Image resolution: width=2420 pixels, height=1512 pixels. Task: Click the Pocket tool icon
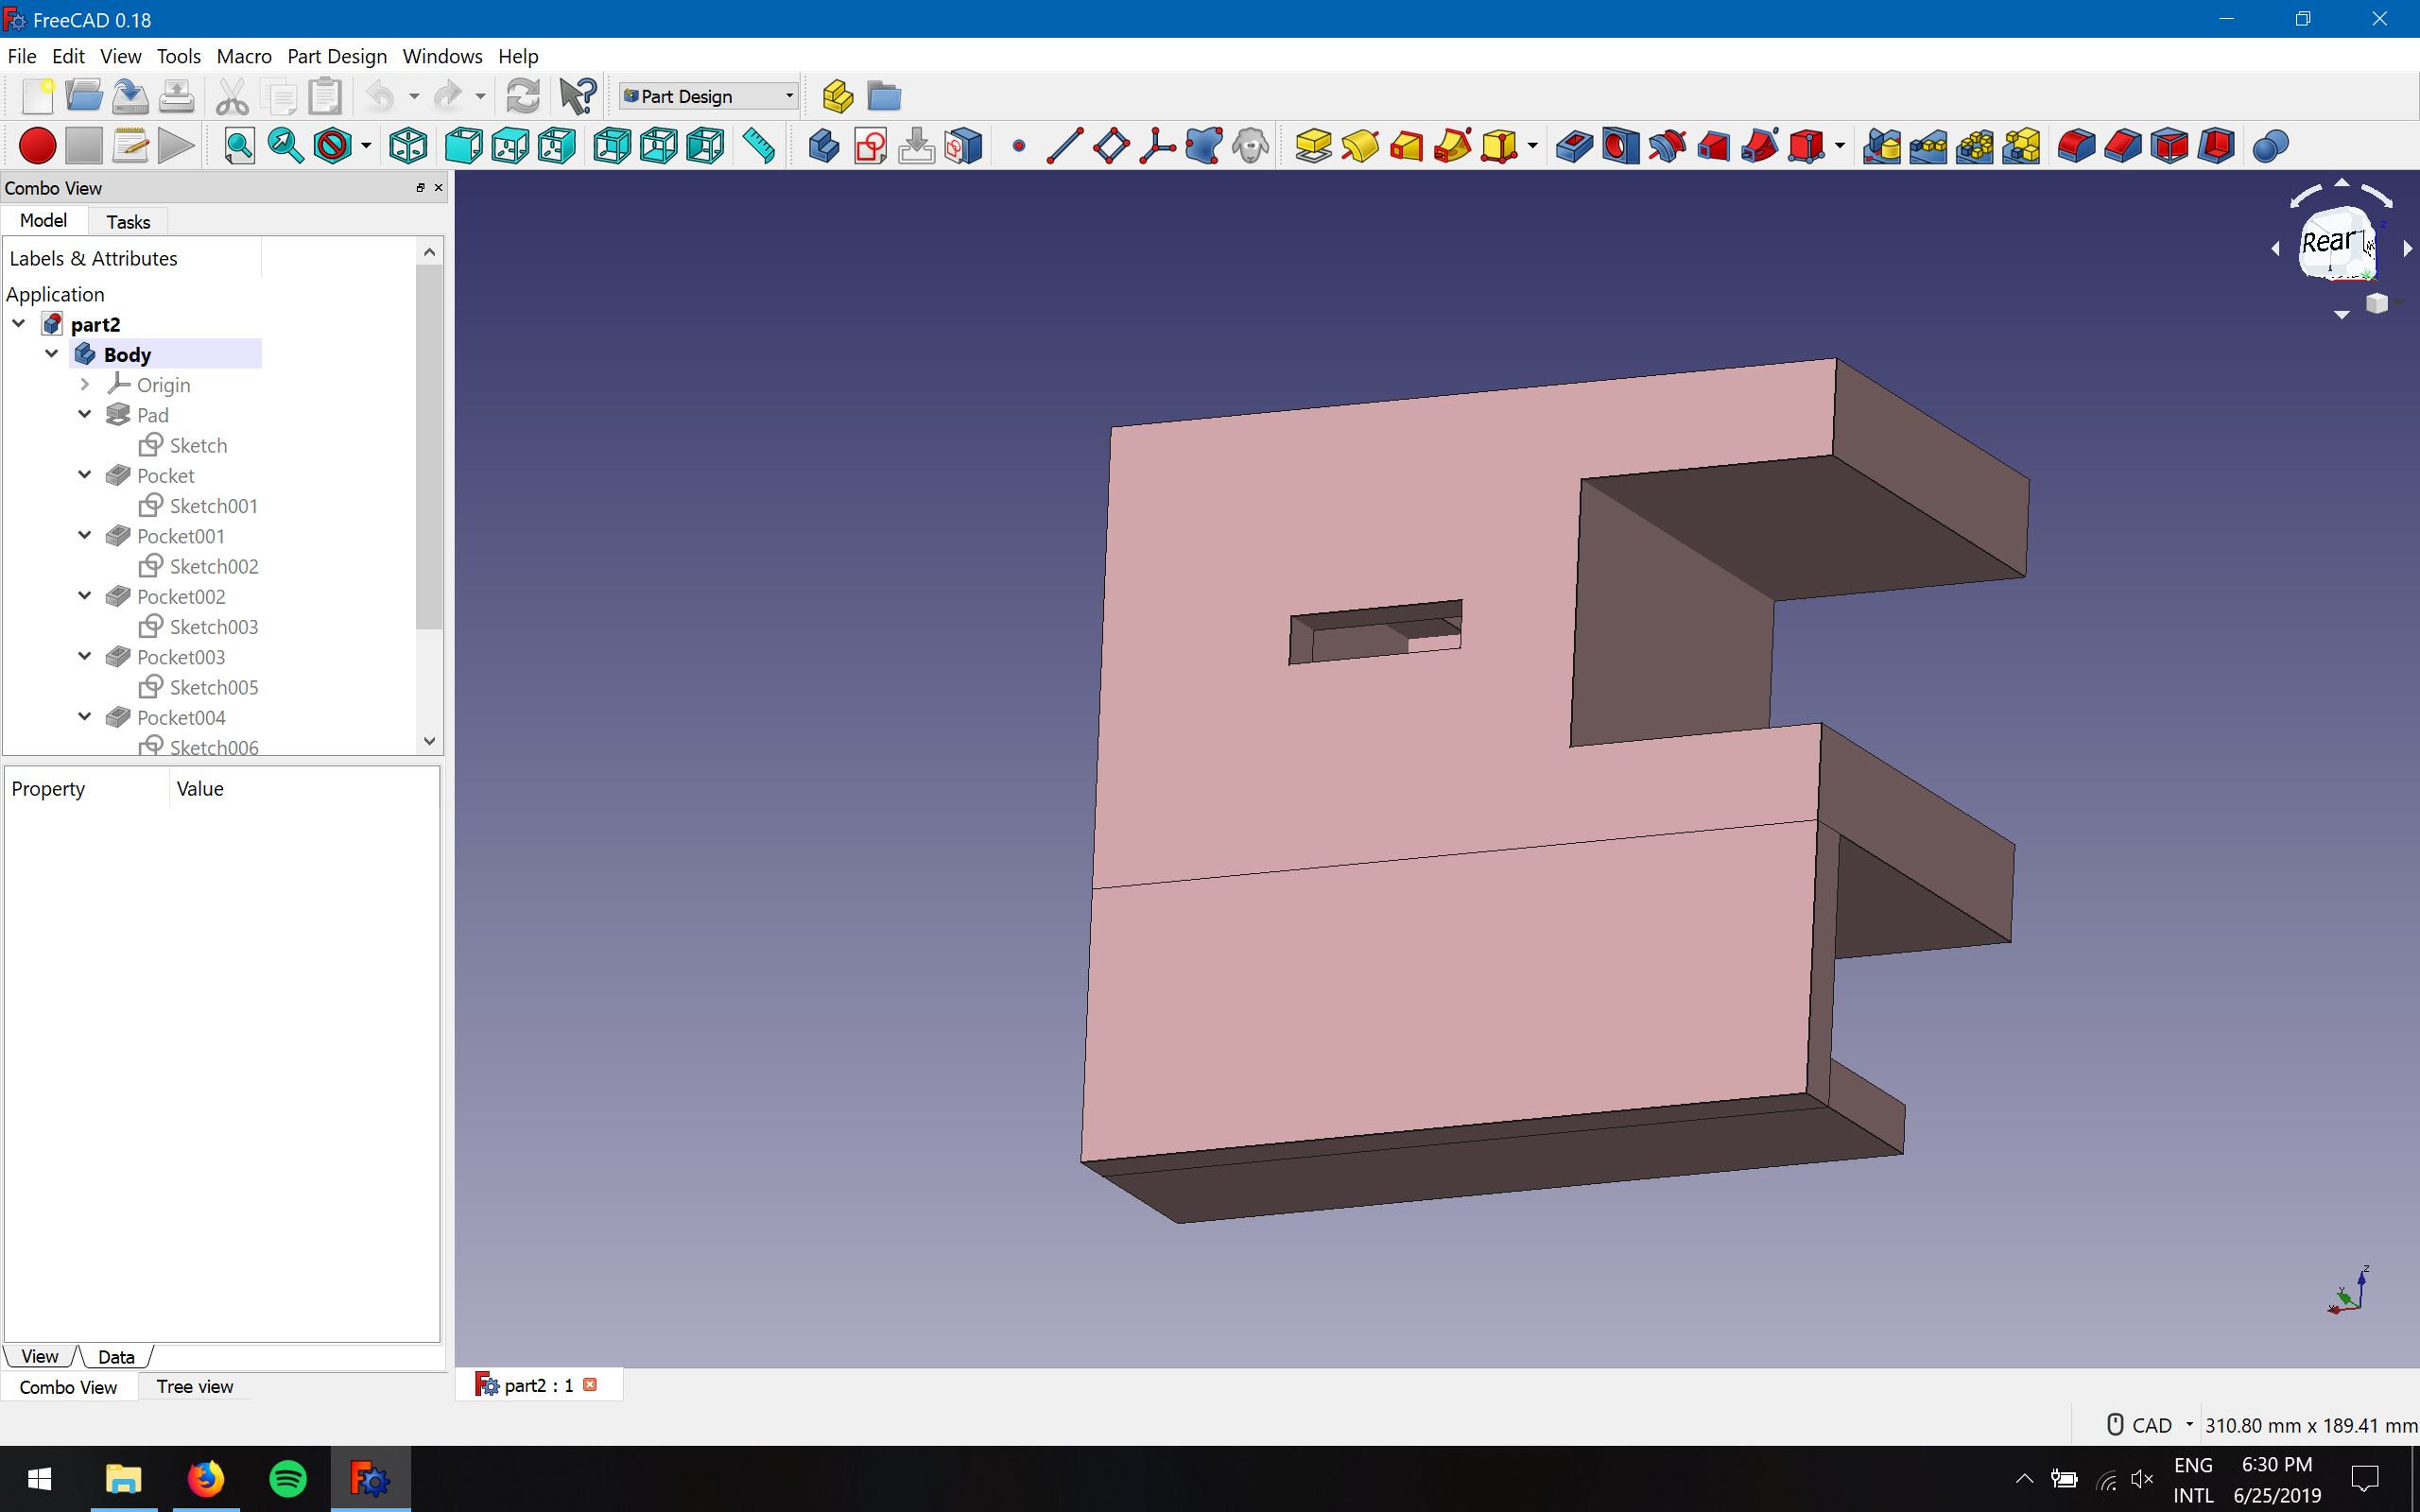pos(1574,146)
